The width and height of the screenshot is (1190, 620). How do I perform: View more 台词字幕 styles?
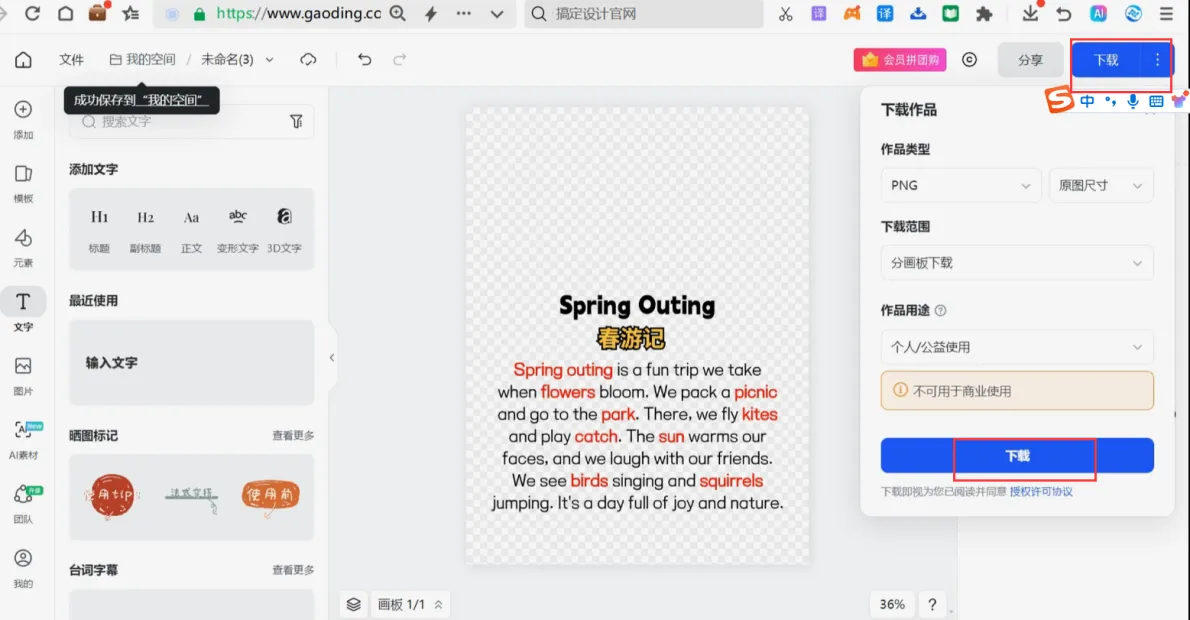(293, 570)
